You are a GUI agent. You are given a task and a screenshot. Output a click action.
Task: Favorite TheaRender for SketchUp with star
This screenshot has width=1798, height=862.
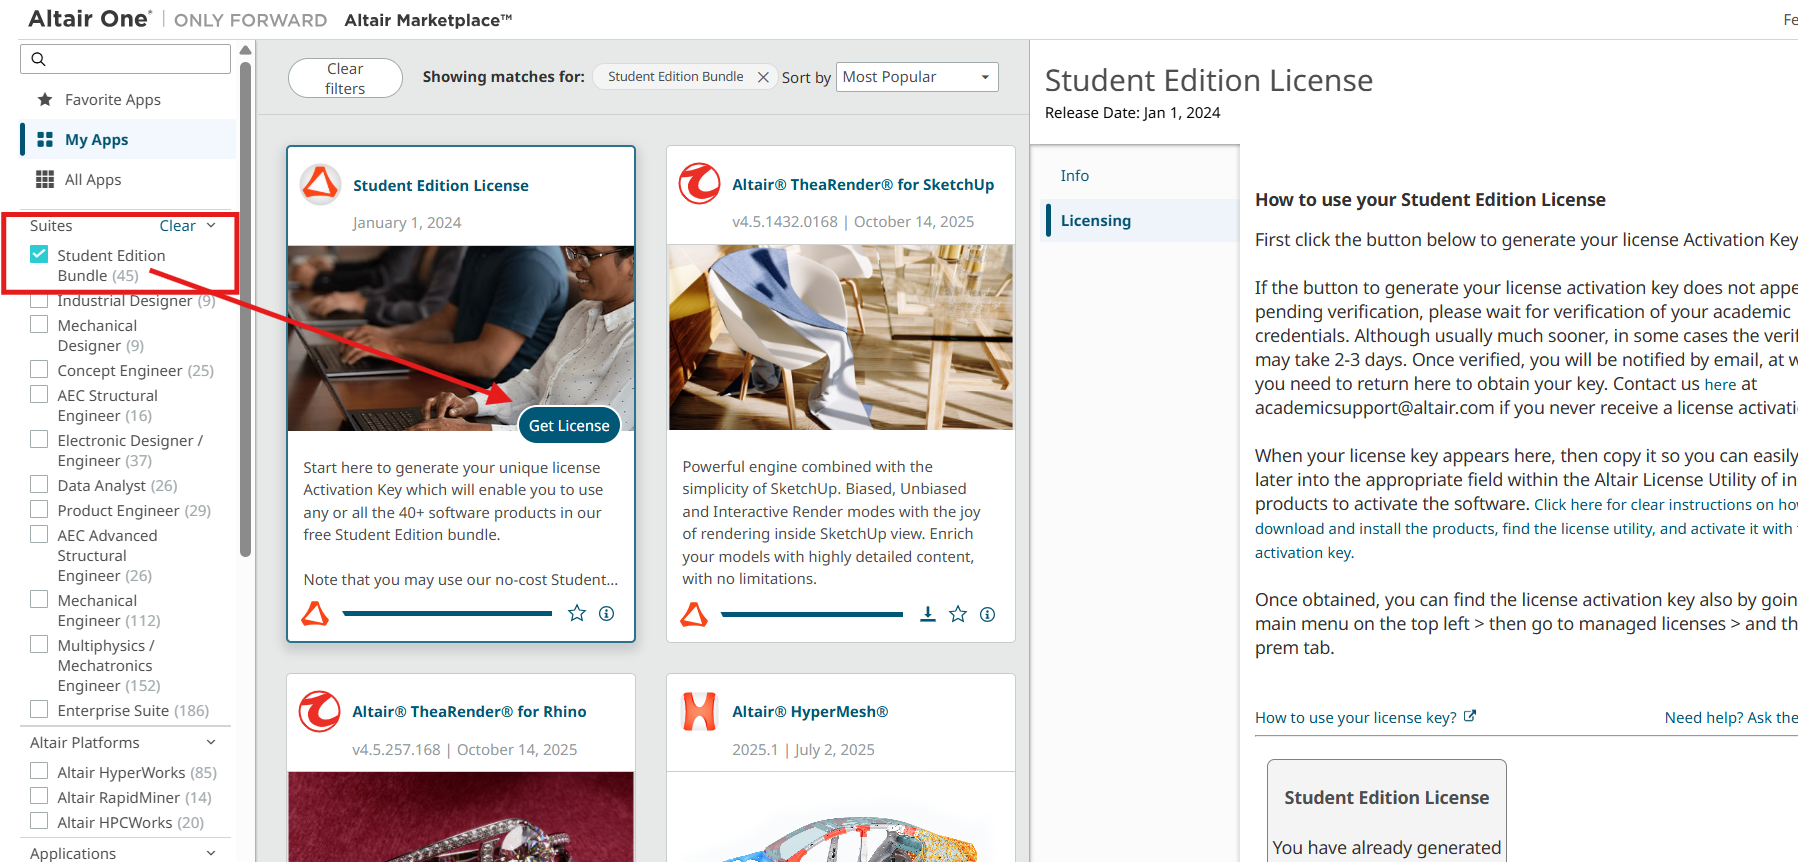point(958,614)
